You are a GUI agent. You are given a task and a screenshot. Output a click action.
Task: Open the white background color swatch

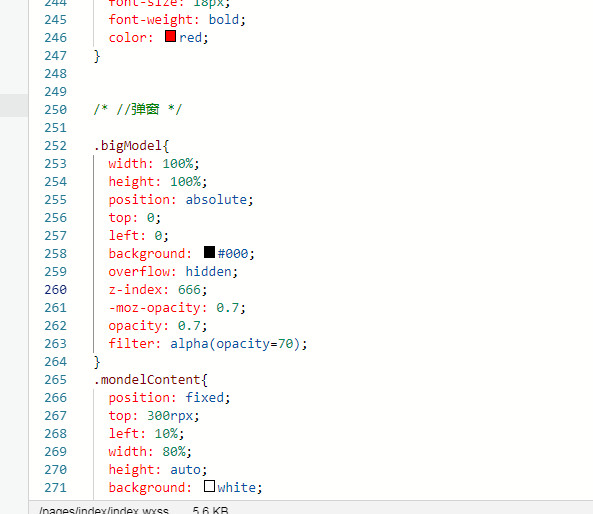(209, 486)
